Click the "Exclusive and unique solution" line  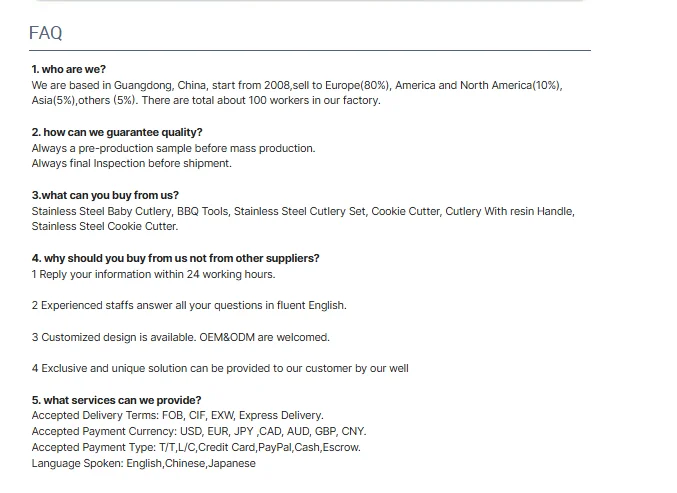(220, 368)
